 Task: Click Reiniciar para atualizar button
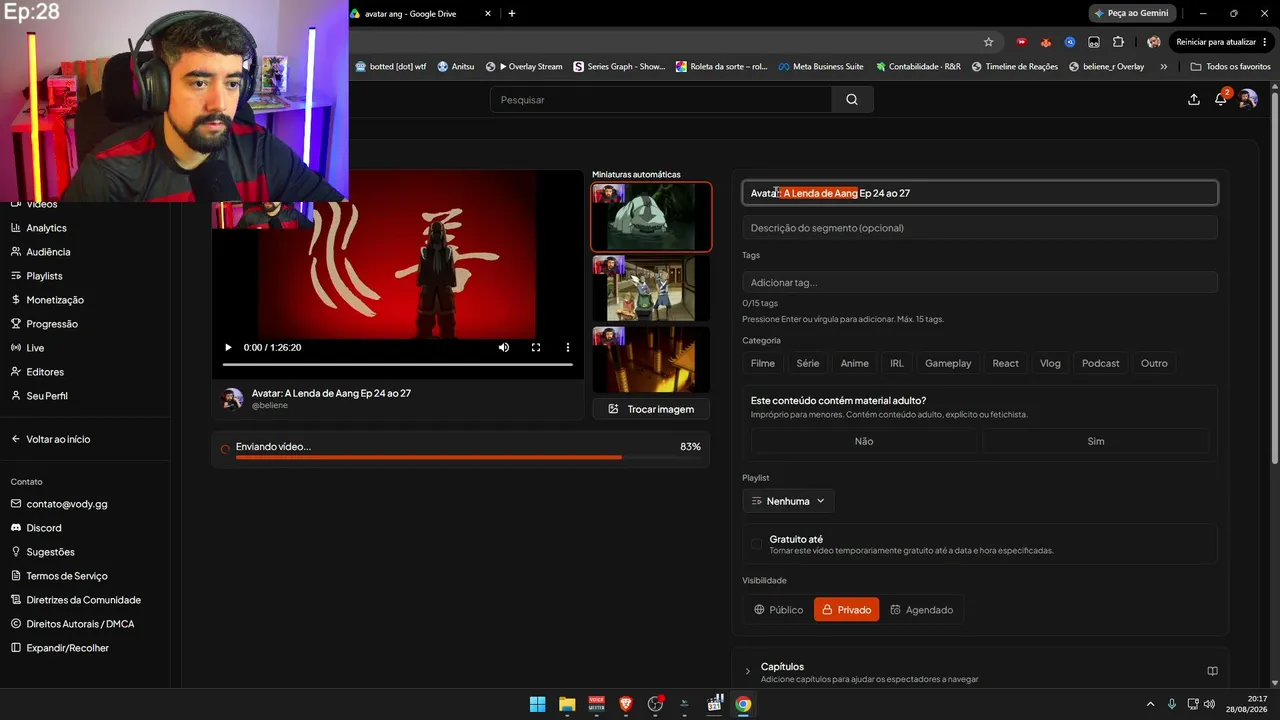[x=1215, y=42]
